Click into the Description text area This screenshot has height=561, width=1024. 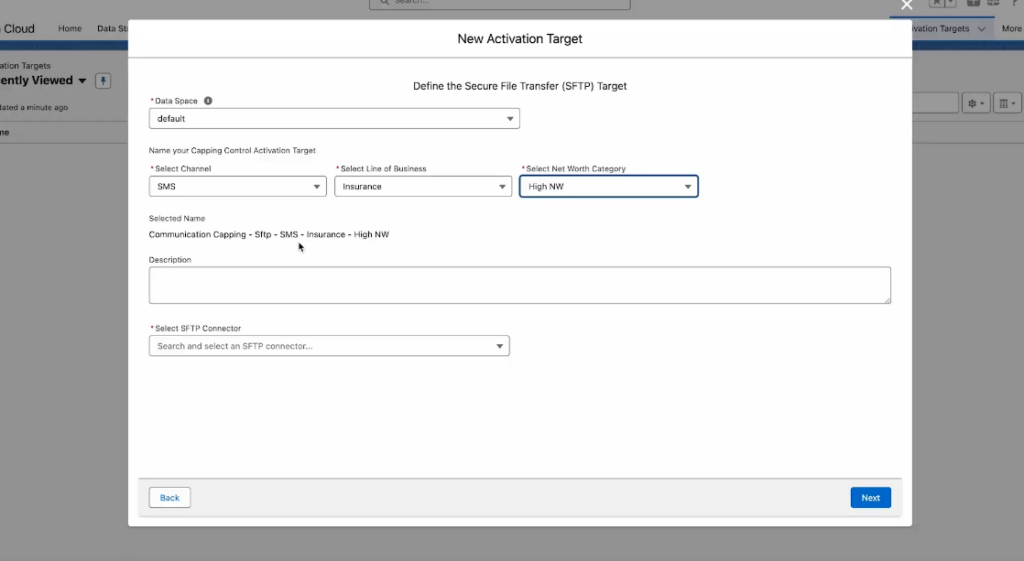pos(519,285)
